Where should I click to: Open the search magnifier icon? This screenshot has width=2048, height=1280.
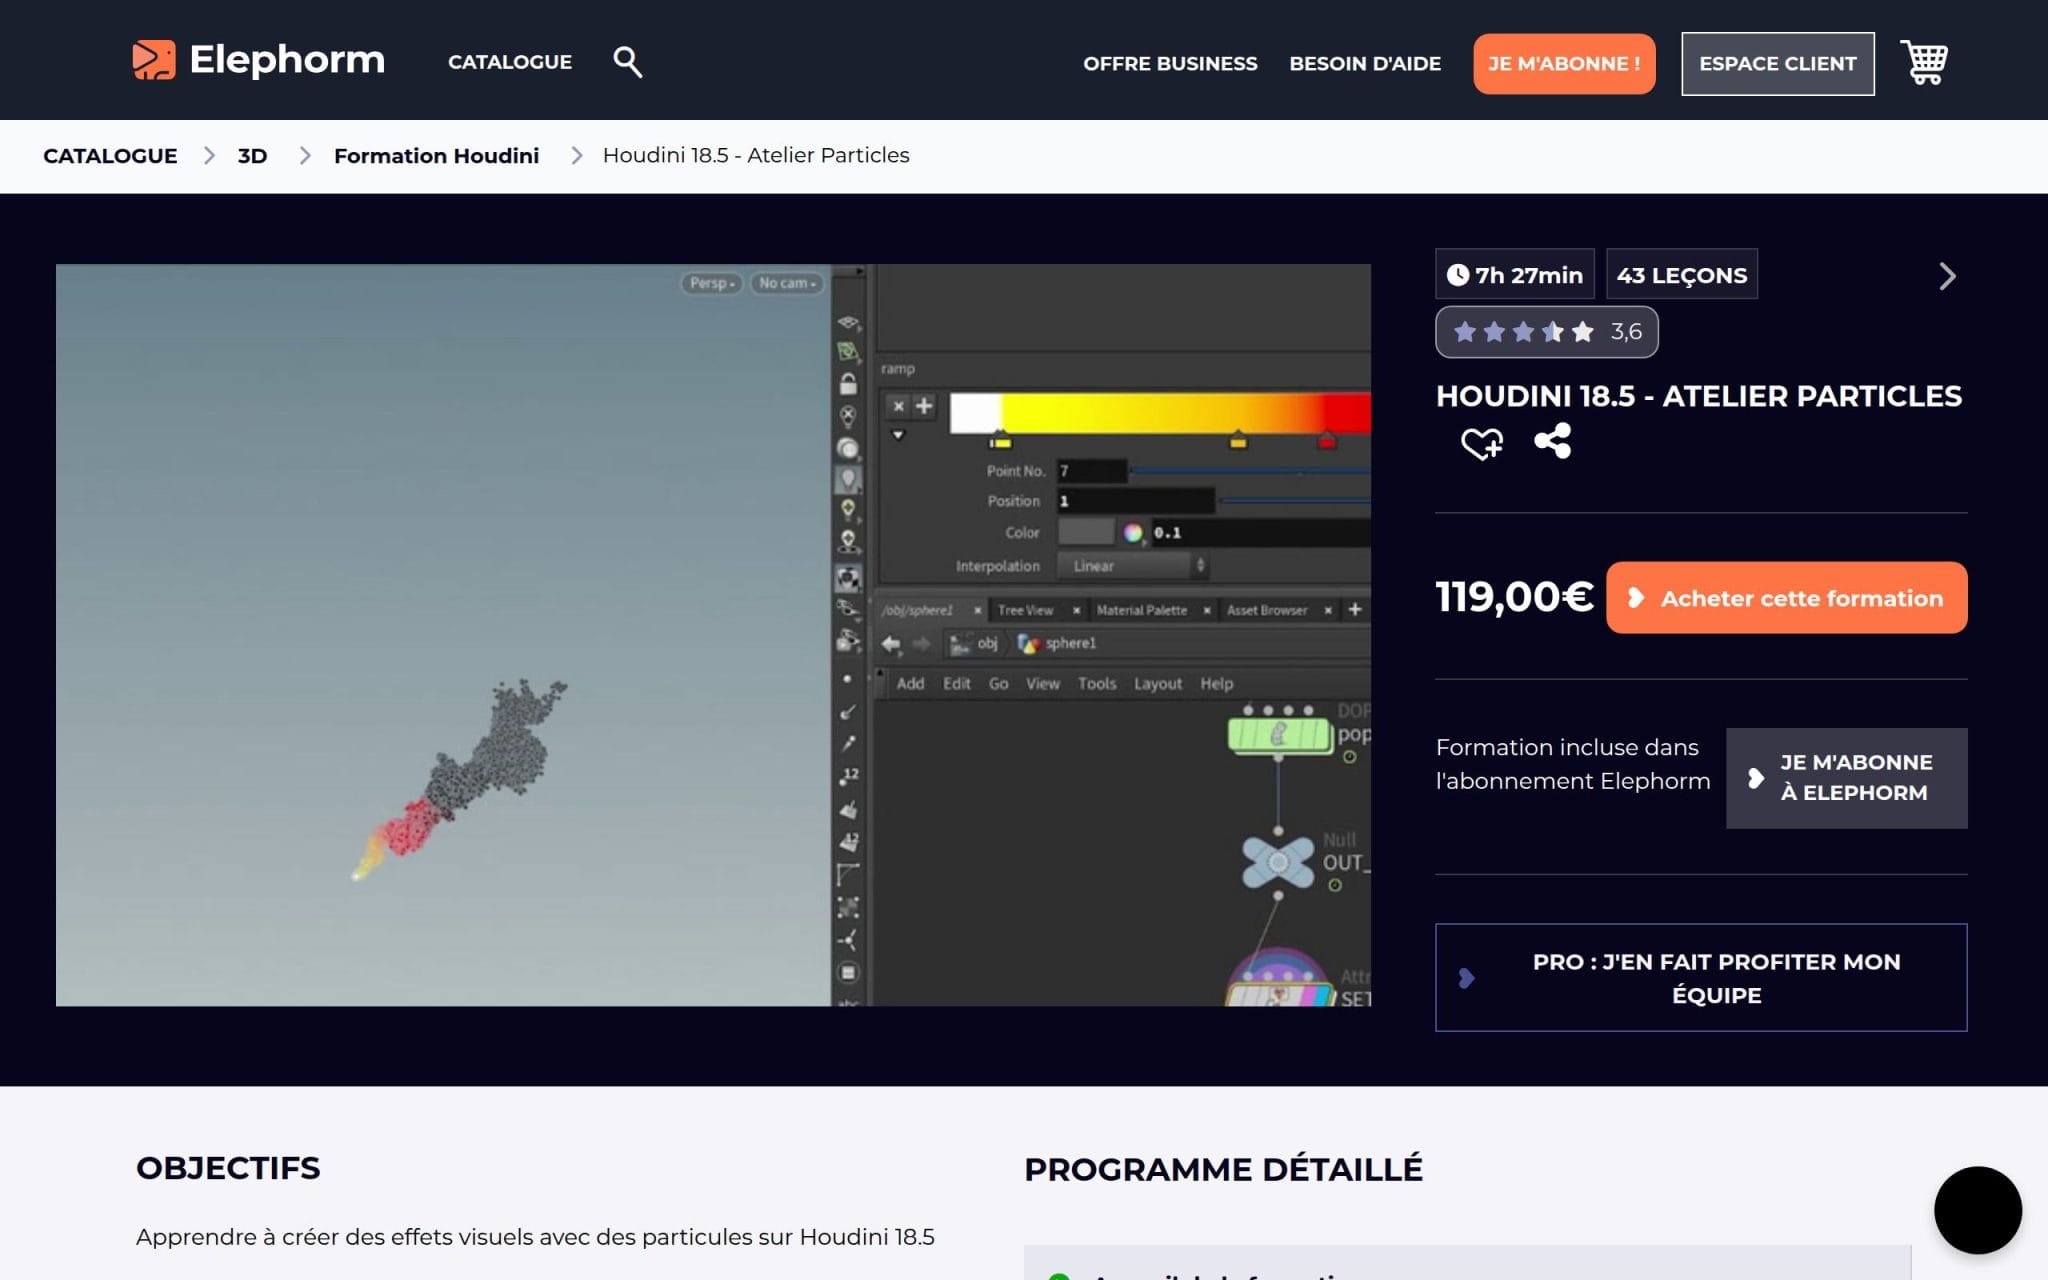[x=627, y=62]
